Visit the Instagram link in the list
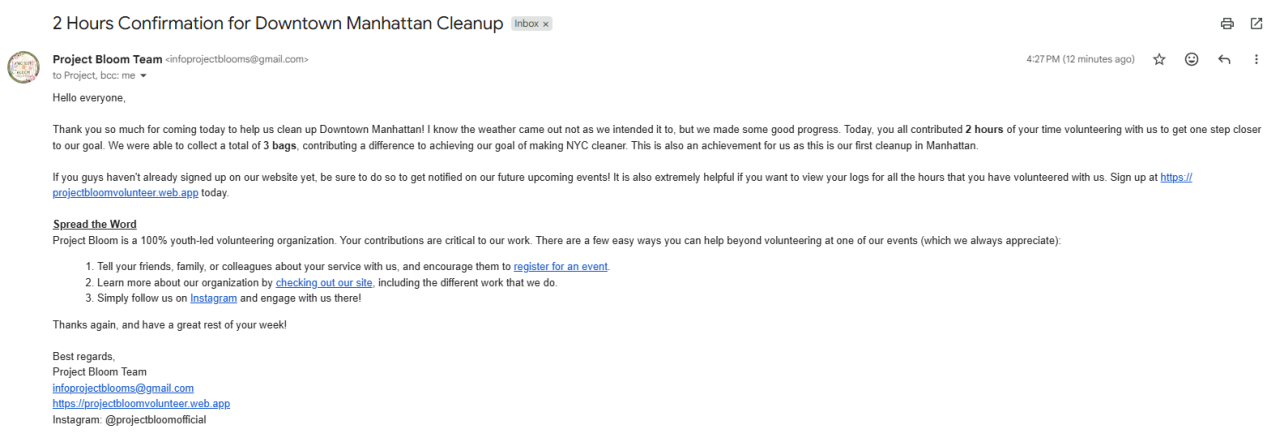This screenshot has width=1280, height=442. 213,298
